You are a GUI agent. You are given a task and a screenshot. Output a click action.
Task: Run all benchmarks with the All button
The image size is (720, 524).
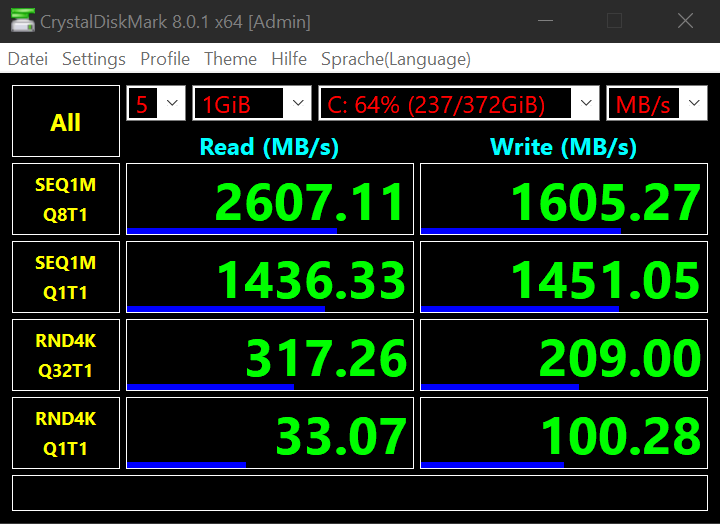[66, 121]
